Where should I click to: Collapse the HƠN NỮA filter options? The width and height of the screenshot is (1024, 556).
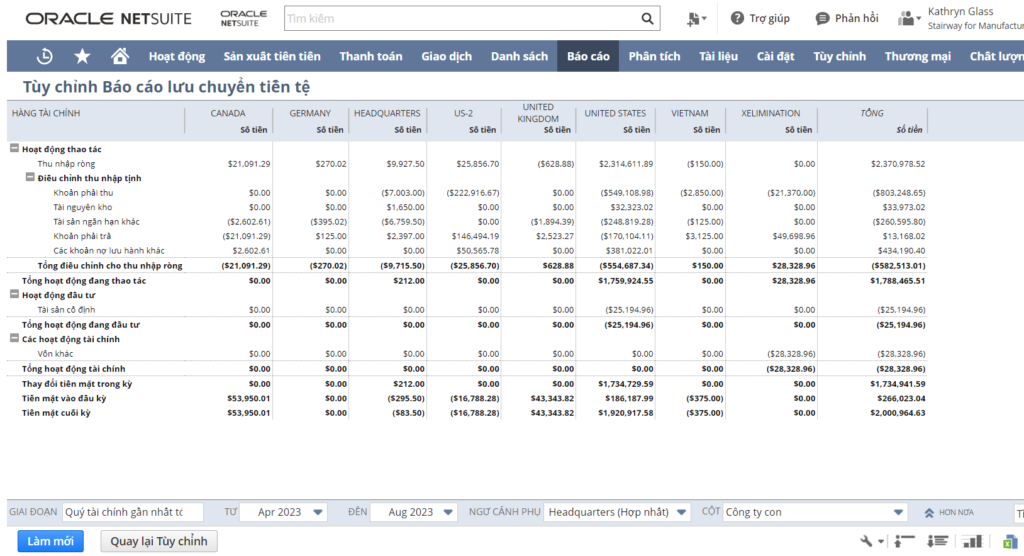coord(949,513)
